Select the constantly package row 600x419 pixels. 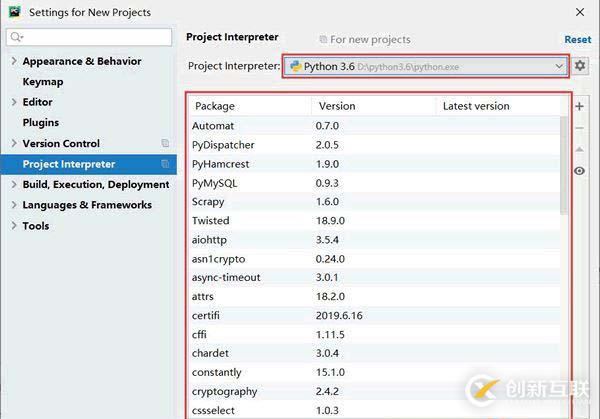375,372
